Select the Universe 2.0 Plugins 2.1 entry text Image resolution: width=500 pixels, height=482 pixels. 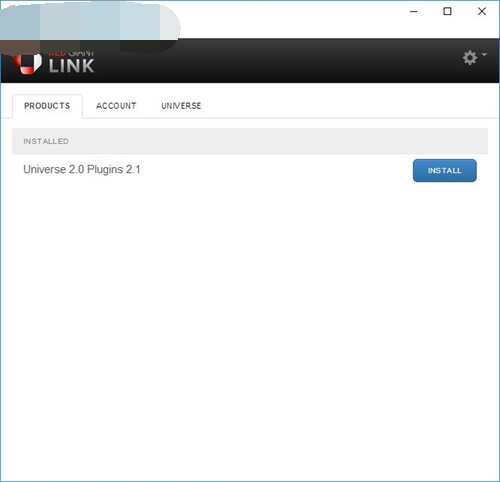82,169
